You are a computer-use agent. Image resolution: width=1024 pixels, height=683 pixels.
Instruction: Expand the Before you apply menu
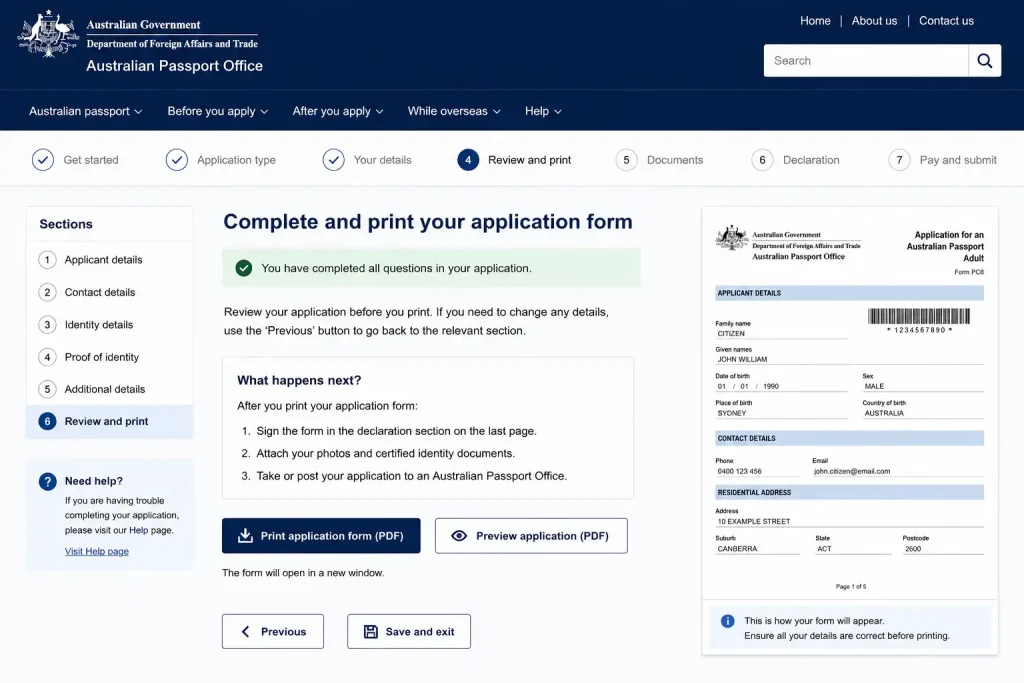pos(217,111)
